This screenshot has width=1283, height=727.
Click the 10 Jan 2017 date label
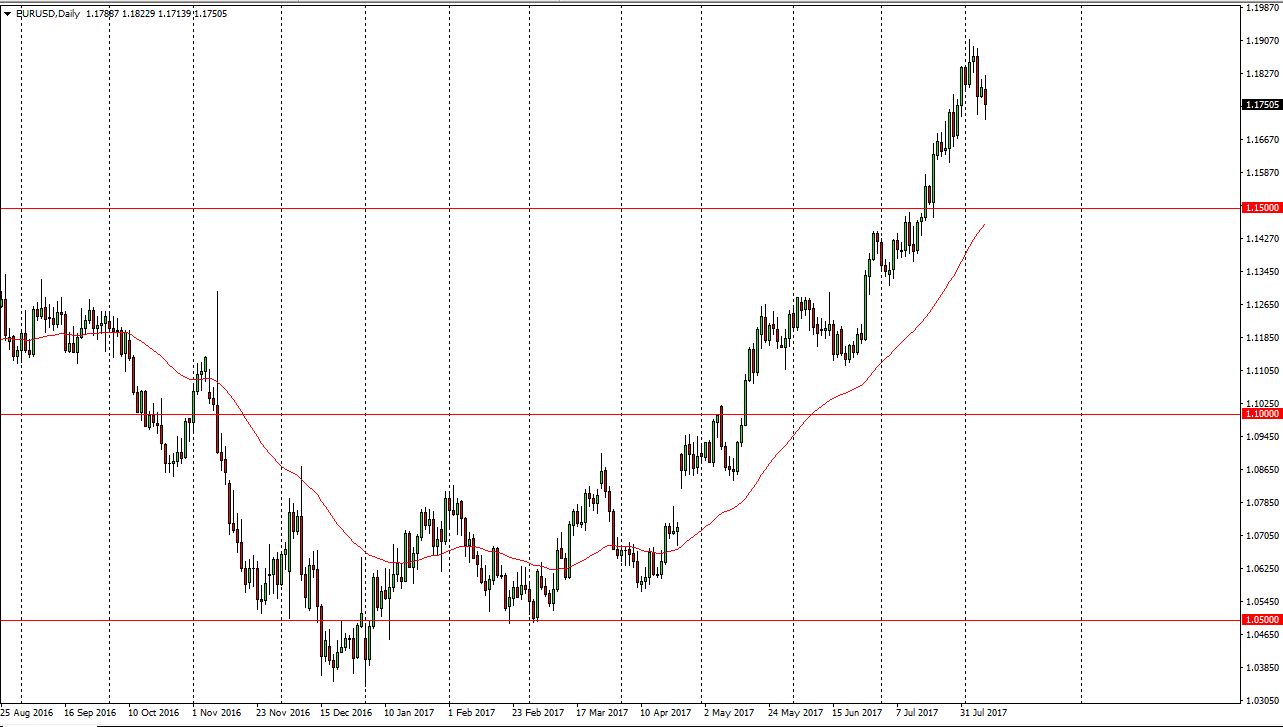tap(407, 714)
